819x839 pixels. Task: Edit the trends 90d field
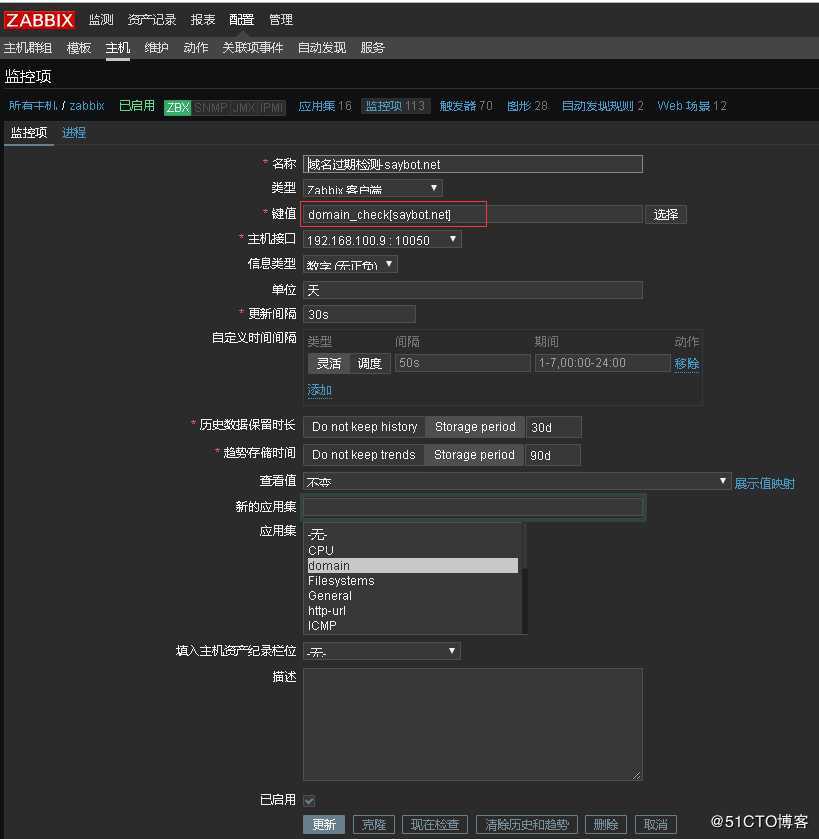[x=553, y=455]
